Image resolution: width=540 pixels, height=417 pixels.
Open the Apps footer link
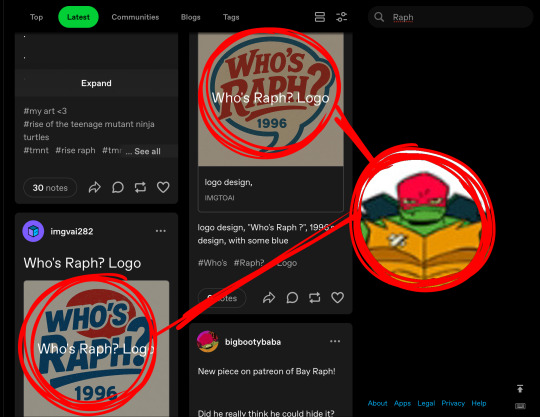(402, 403)
